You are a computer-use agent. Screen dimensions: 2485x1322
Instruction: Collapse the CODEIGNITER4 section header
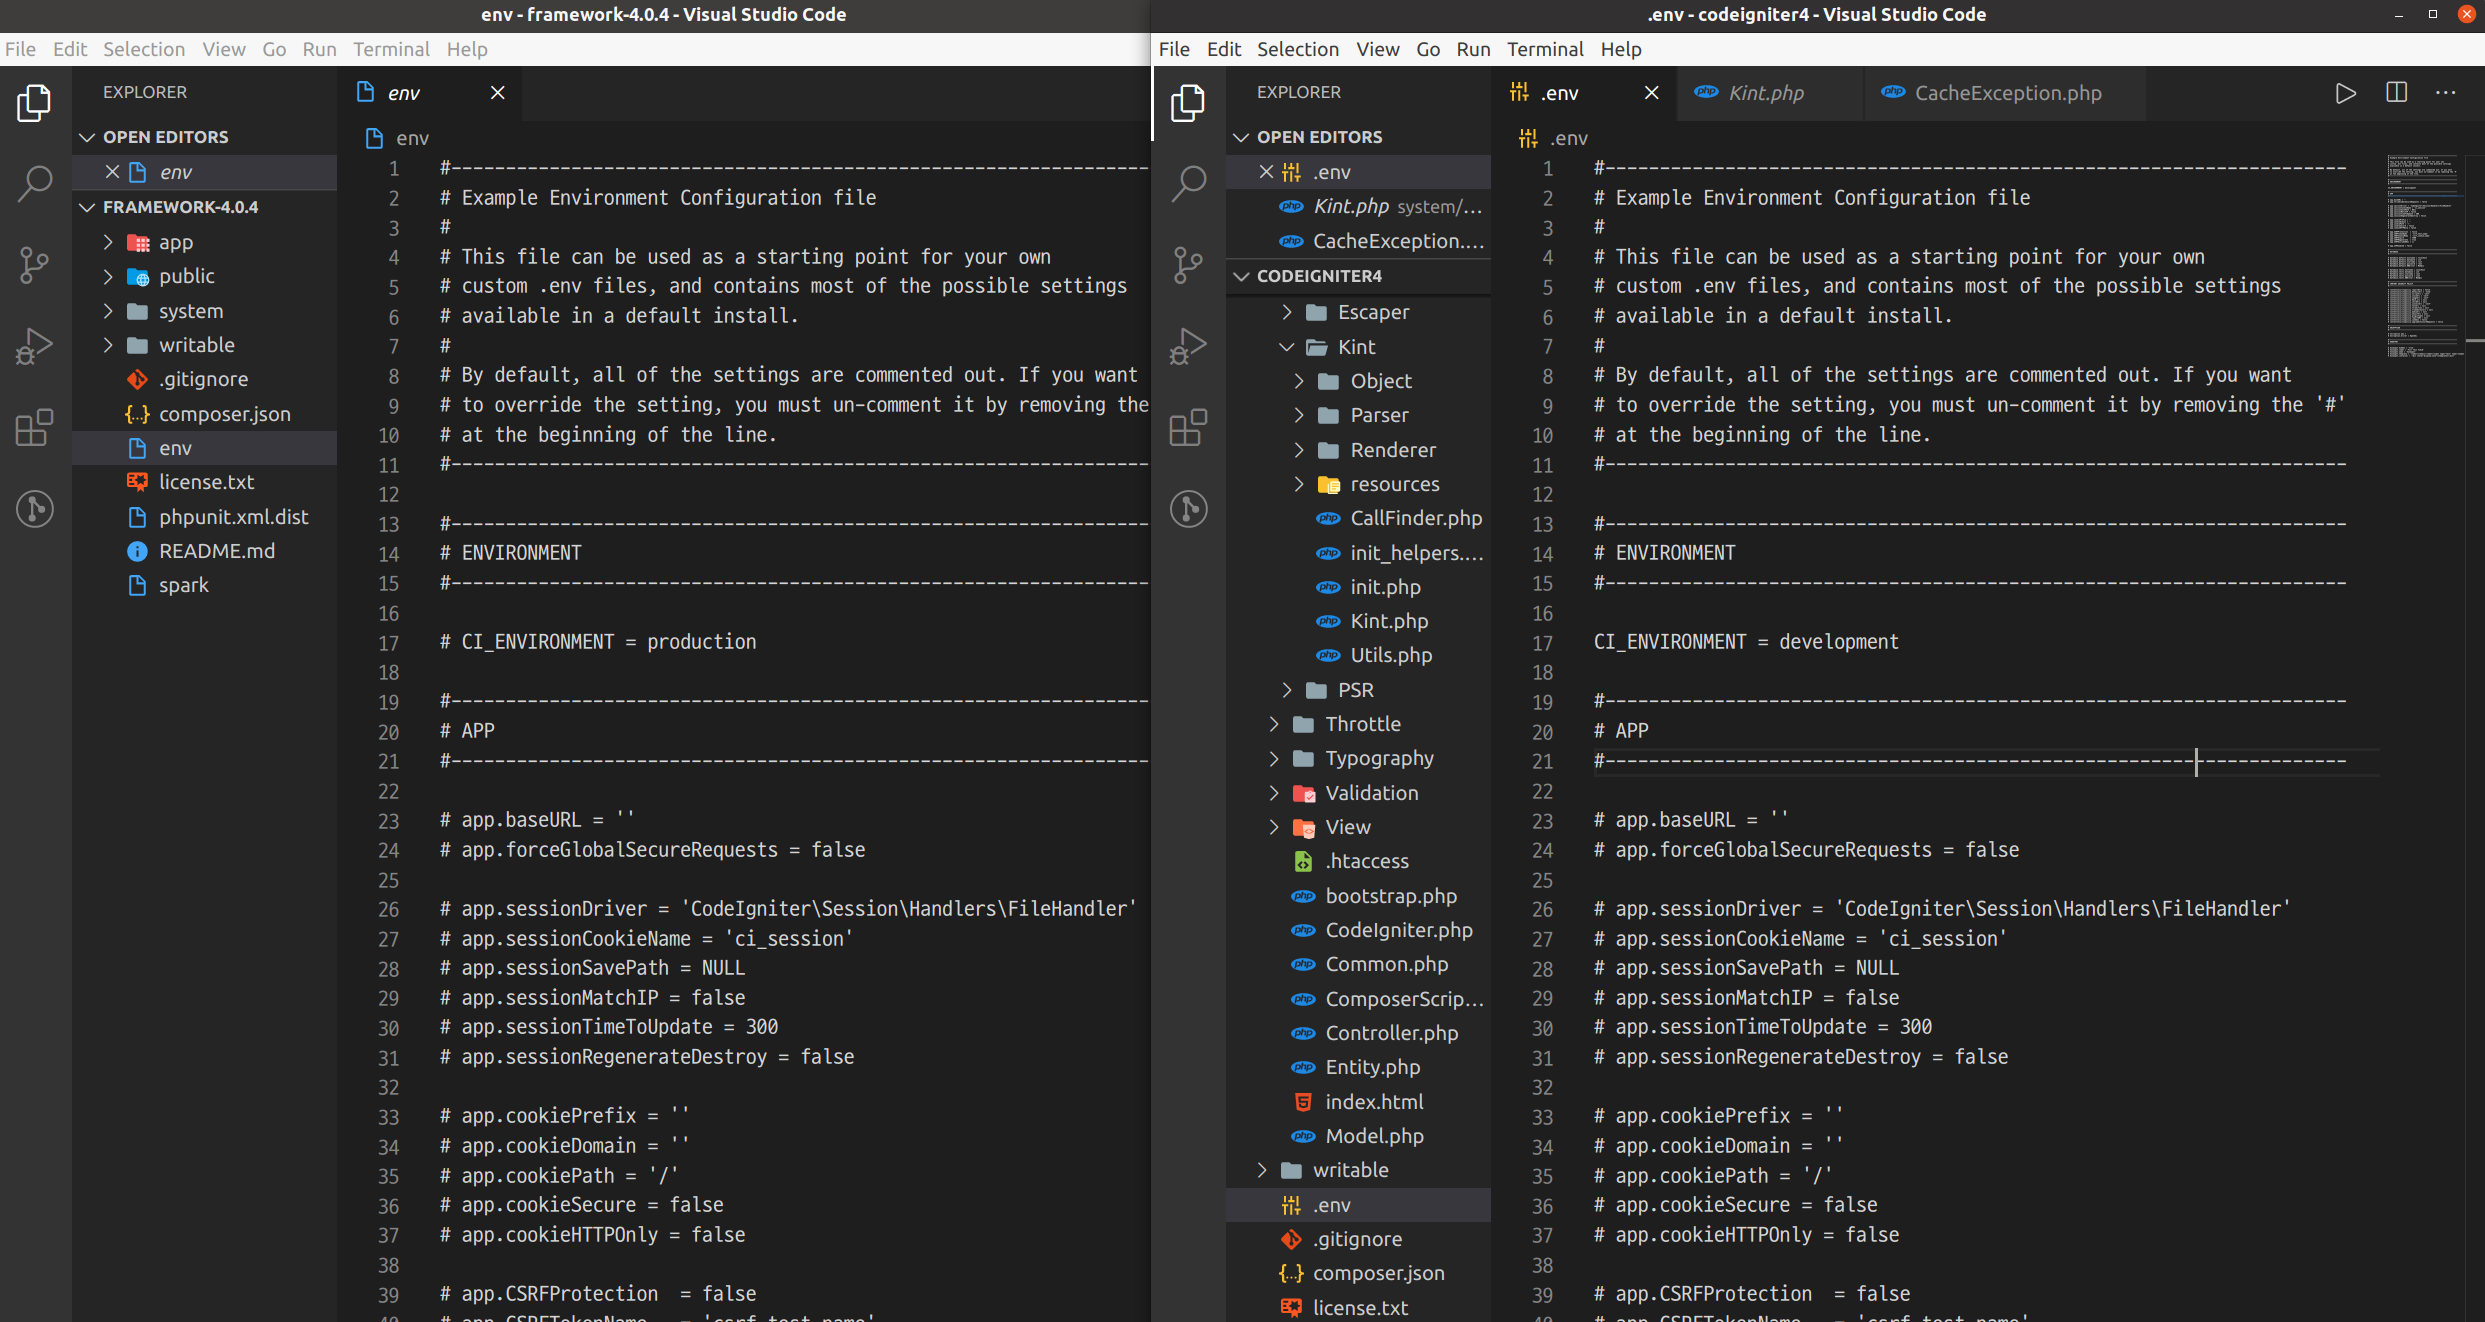[x=1358, y=276]
